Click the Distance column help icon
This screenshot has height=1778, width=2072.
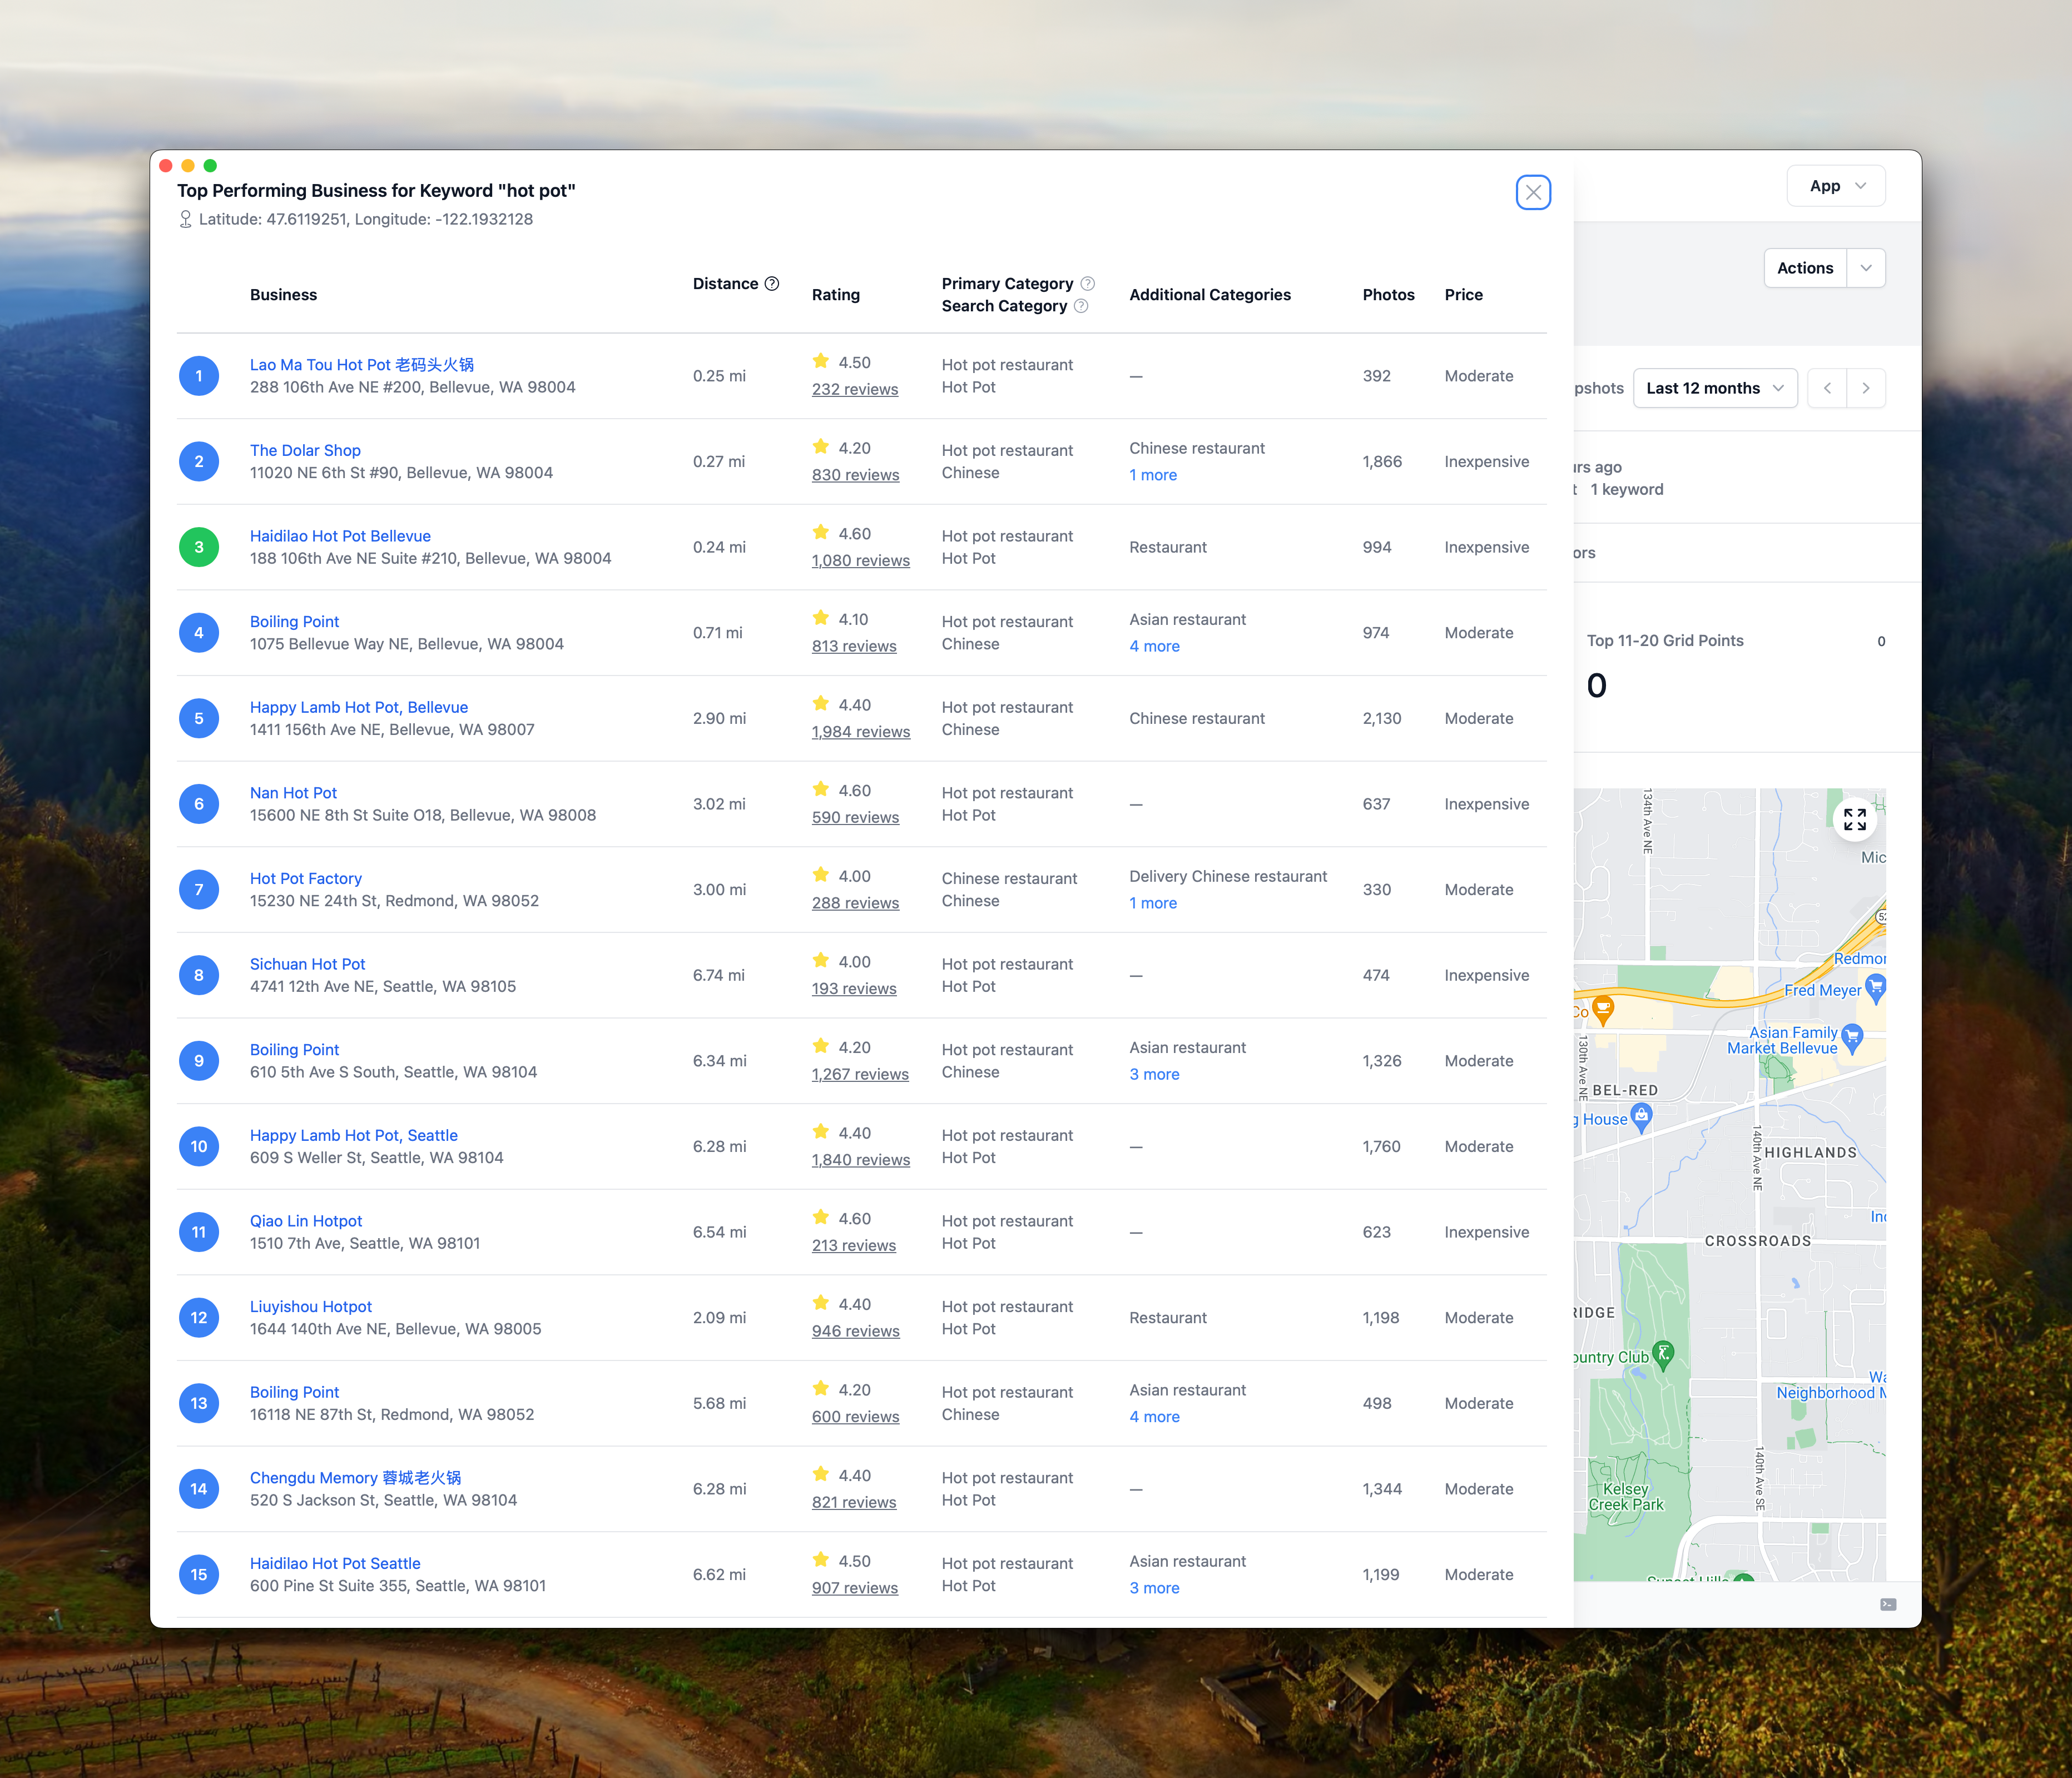(x=772, y=284)
